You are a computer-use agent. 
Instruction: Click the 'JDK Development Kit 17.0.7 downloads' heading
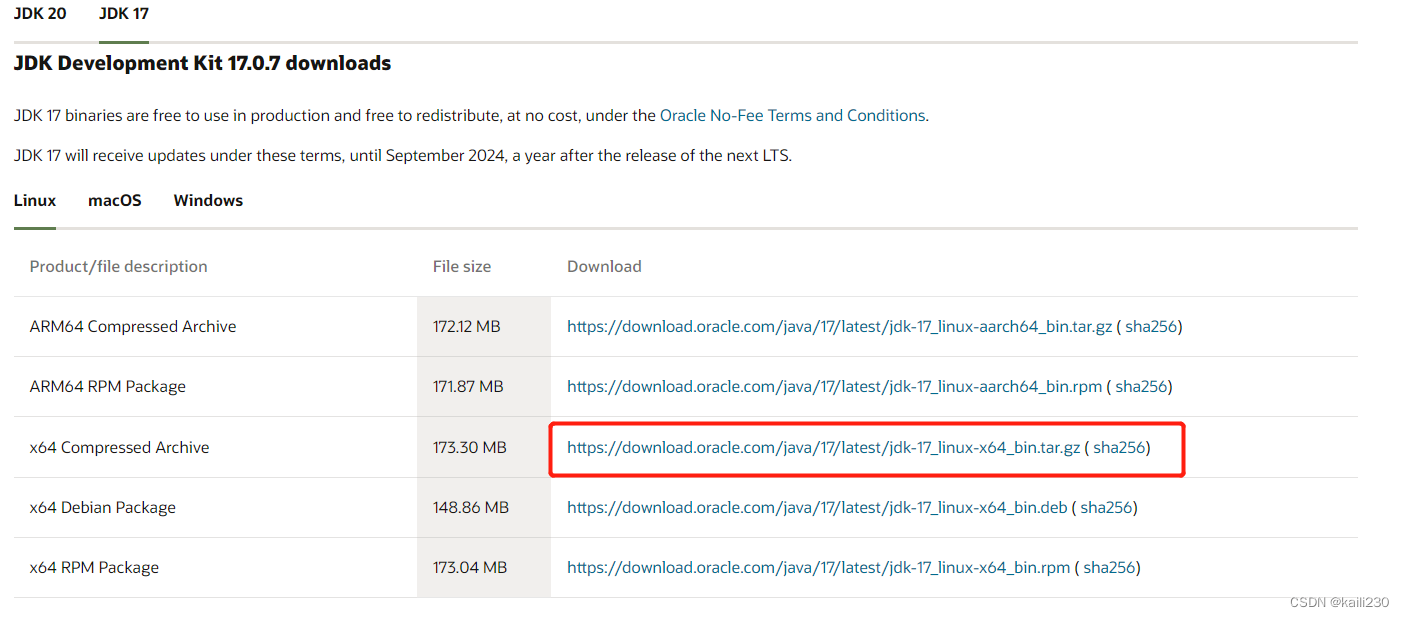point(202,63)
